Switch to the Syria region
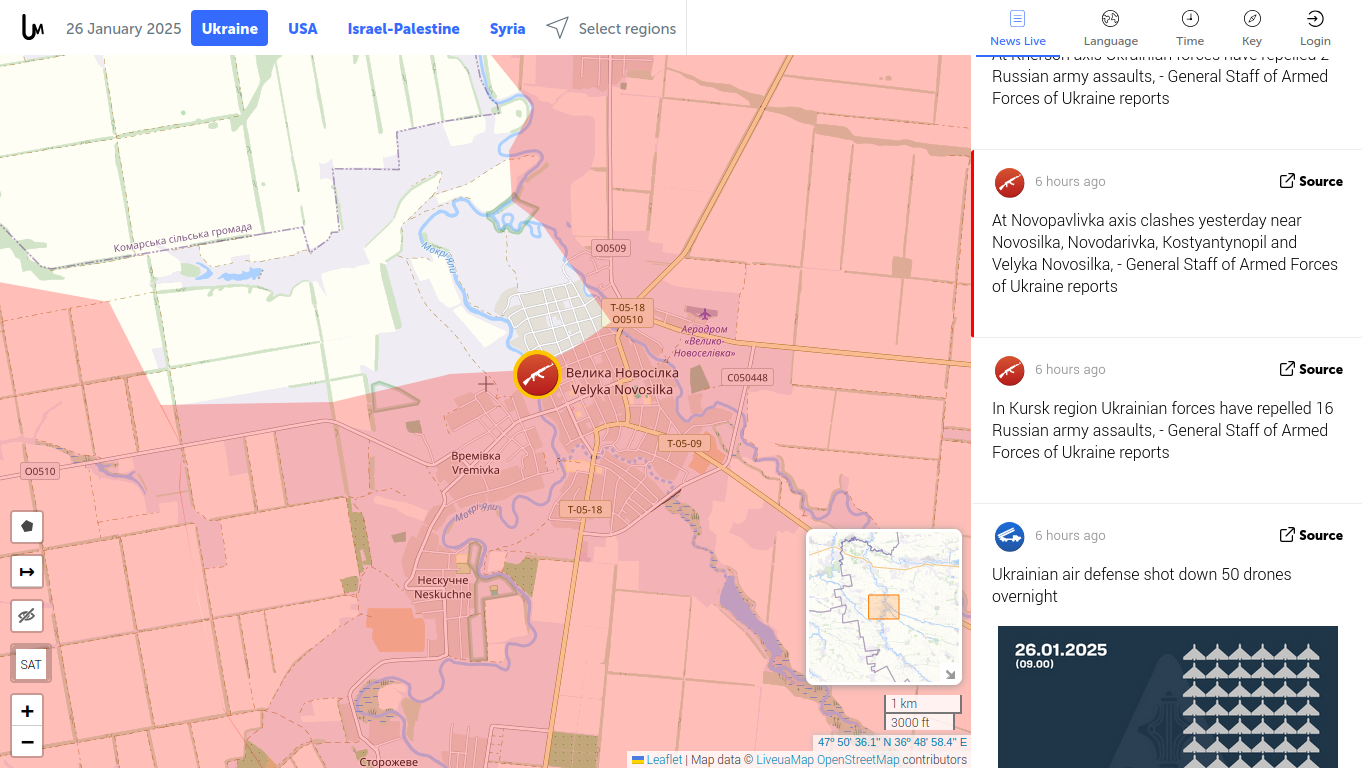The width and height of the screenshot is (1366, 768). [x=507, y=28]
